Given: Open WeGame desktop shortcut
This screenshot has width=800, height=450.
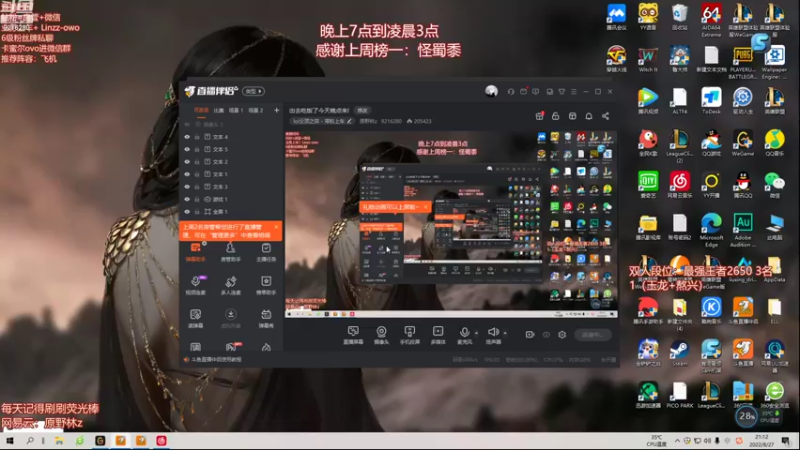Looking at the screenshot, I should (x=743, y=142).
